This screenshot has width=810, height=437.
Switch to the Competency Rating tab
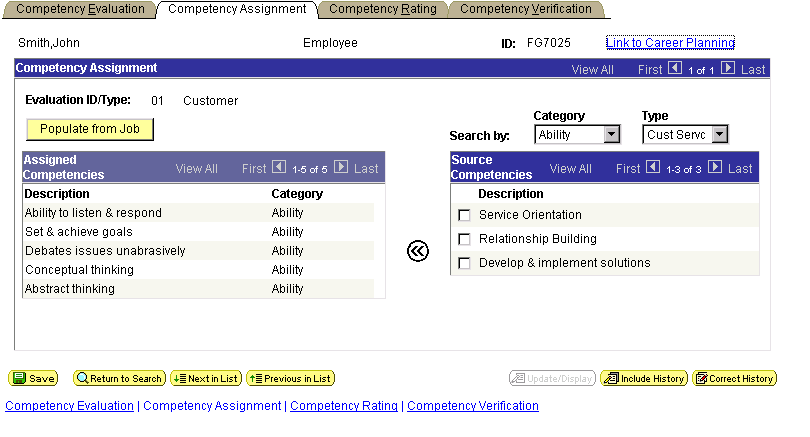[383, 9]
